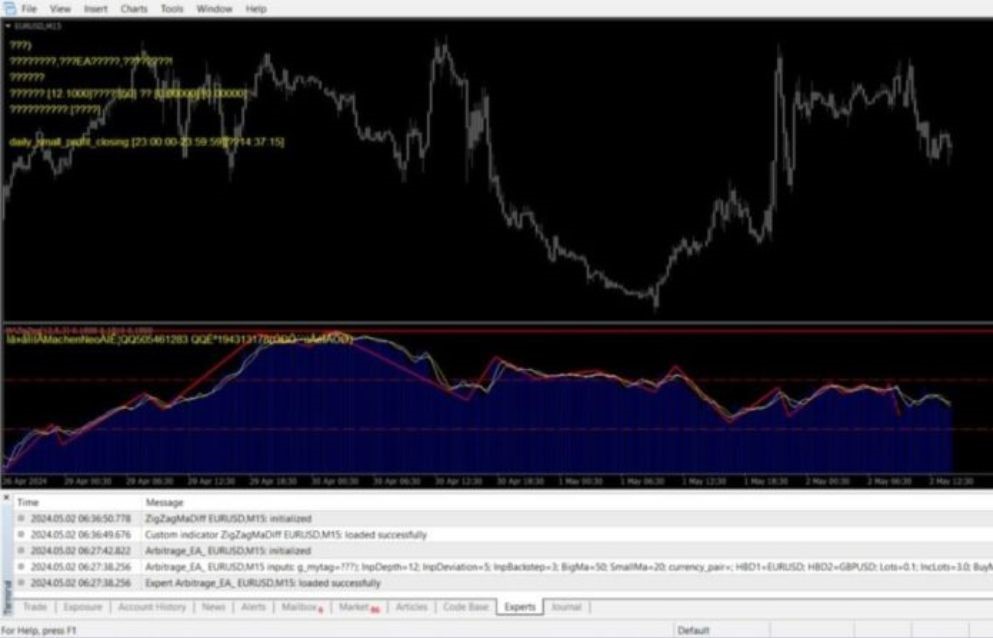Click the MetaTrader application icon in title bar
Image resolution: width=993 pixels, height=638 pixels.
[9, 8]
